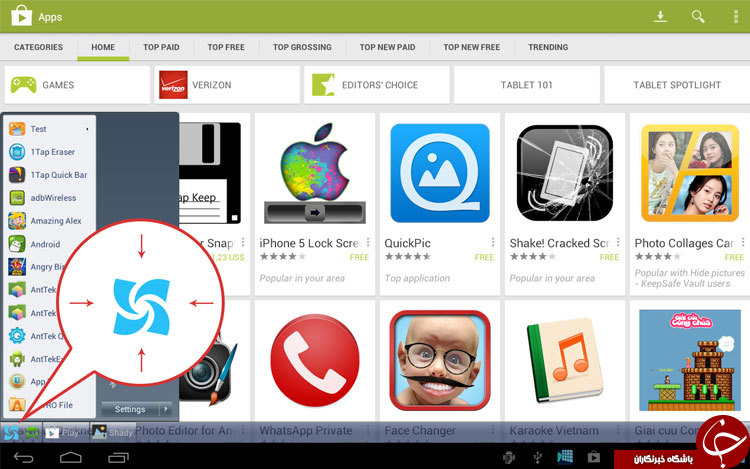Image resolution: width=750 pixels, height=469 pixels.
Task: Open the WhatsApp Private phone icon
Action: pos(315,360)
